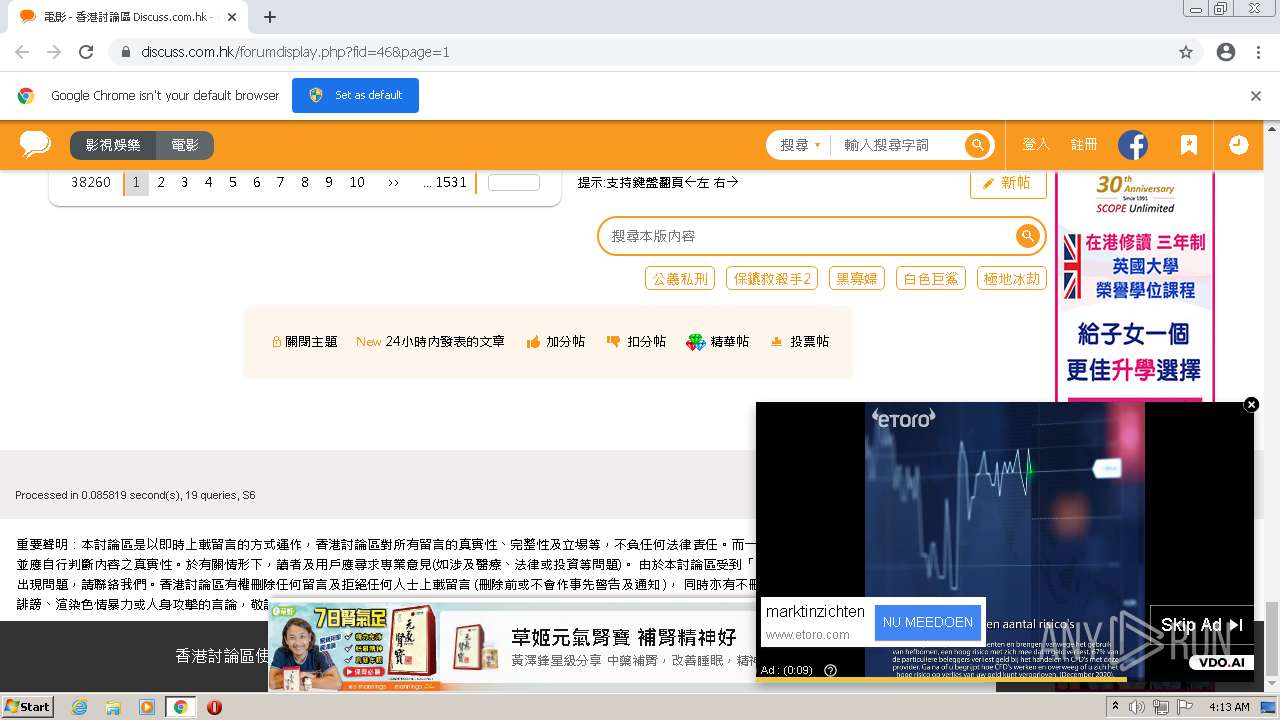Click the 精華帖 gem legend

(x=718, y=342)
